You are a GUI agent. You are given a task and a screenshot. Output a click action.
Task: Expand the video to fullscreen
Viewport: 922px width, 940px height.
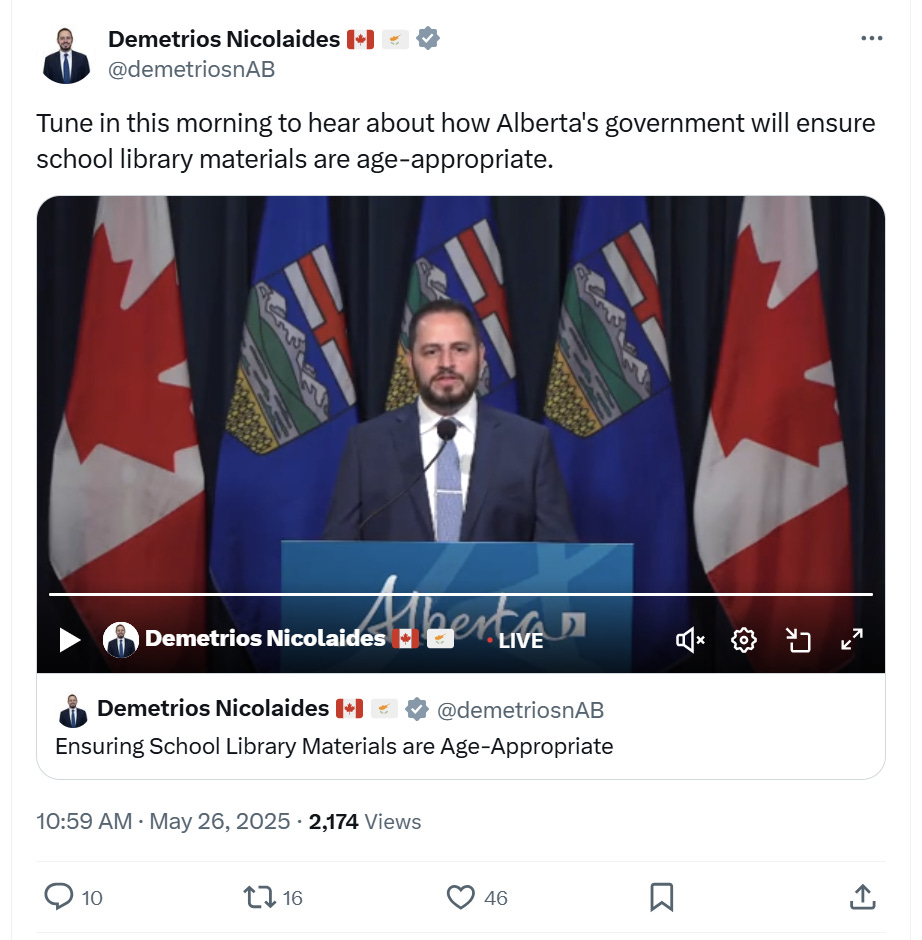coord(852,640)
